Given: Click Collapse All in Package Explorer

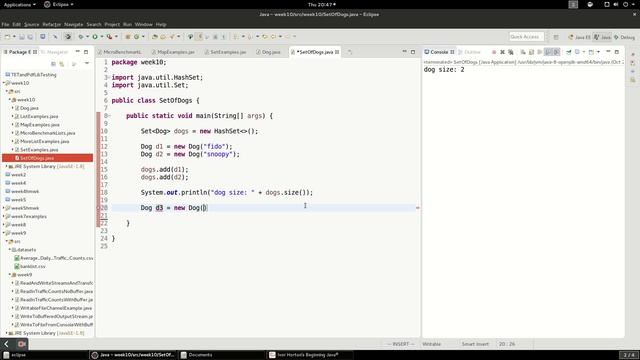Looking at the screenshot, I should pos(53,64).
